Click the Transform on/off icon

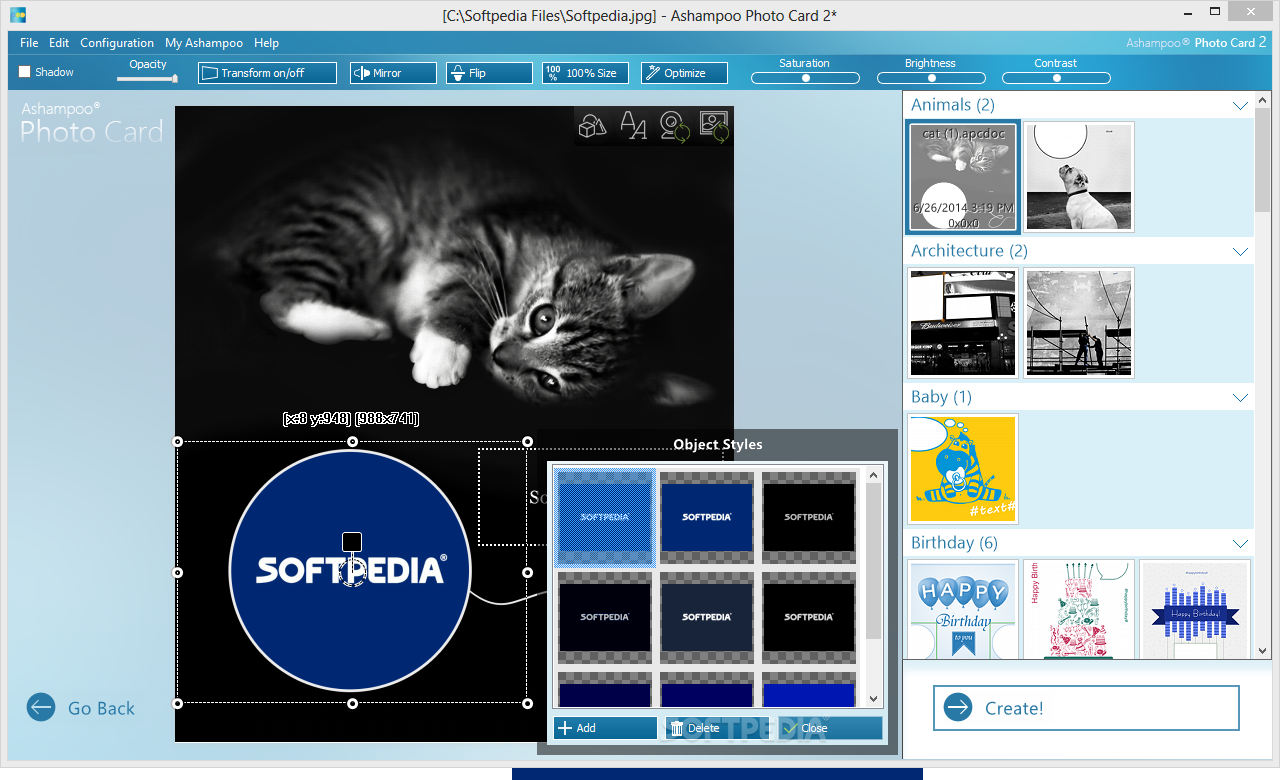(209, 73)
